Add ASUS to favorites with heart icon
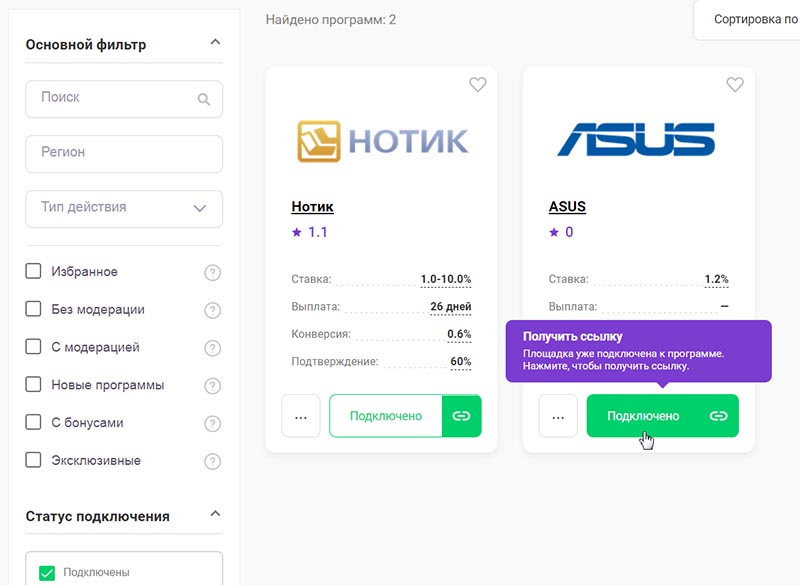 pyautogui.click(x=735, y=84)
